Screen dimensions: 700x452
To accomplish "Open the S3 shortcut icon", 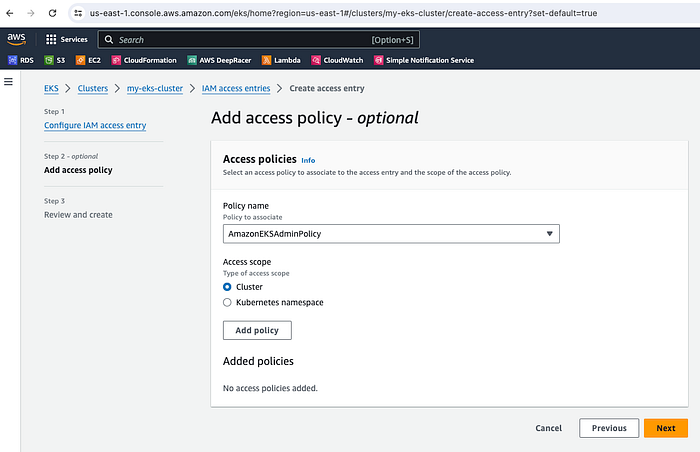I will [49, 60].
